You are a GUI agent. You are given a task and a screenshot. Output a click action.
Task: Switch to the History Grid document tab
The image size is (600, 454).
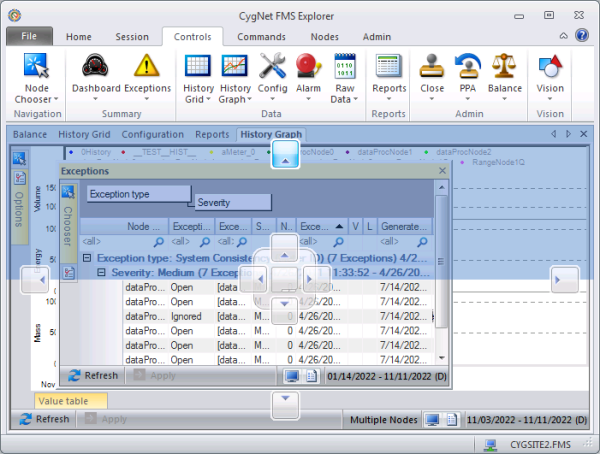tap(84, 134)
